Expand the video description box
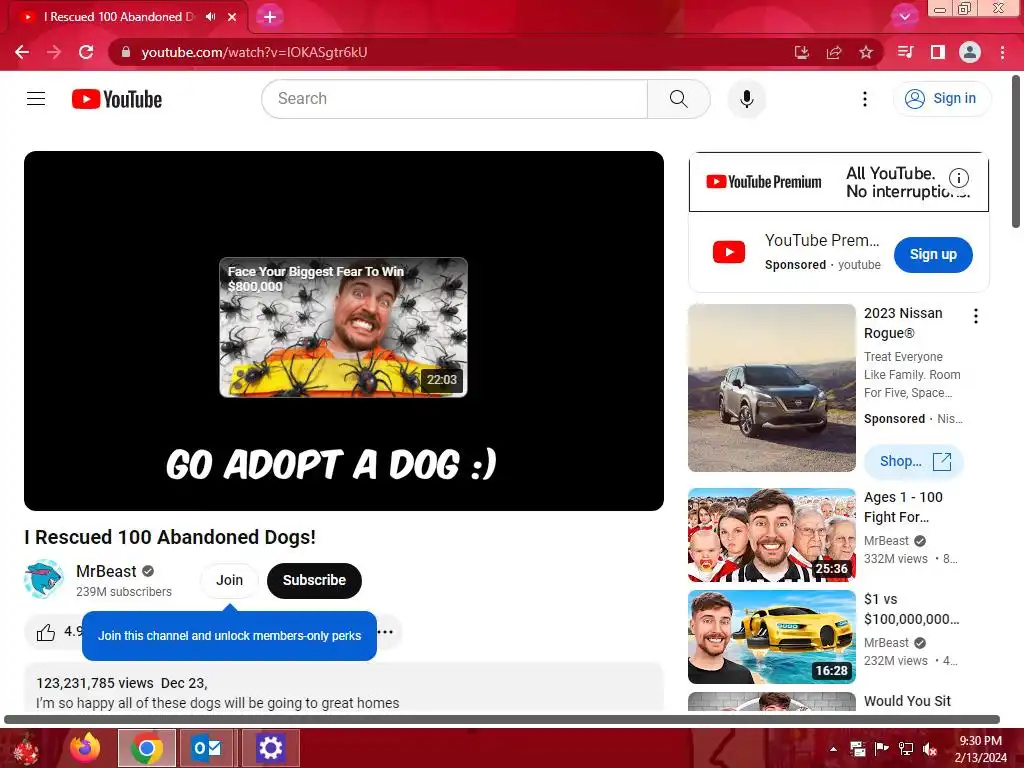Viewport: 1024px width, 768px height. (x=344, y=688)
